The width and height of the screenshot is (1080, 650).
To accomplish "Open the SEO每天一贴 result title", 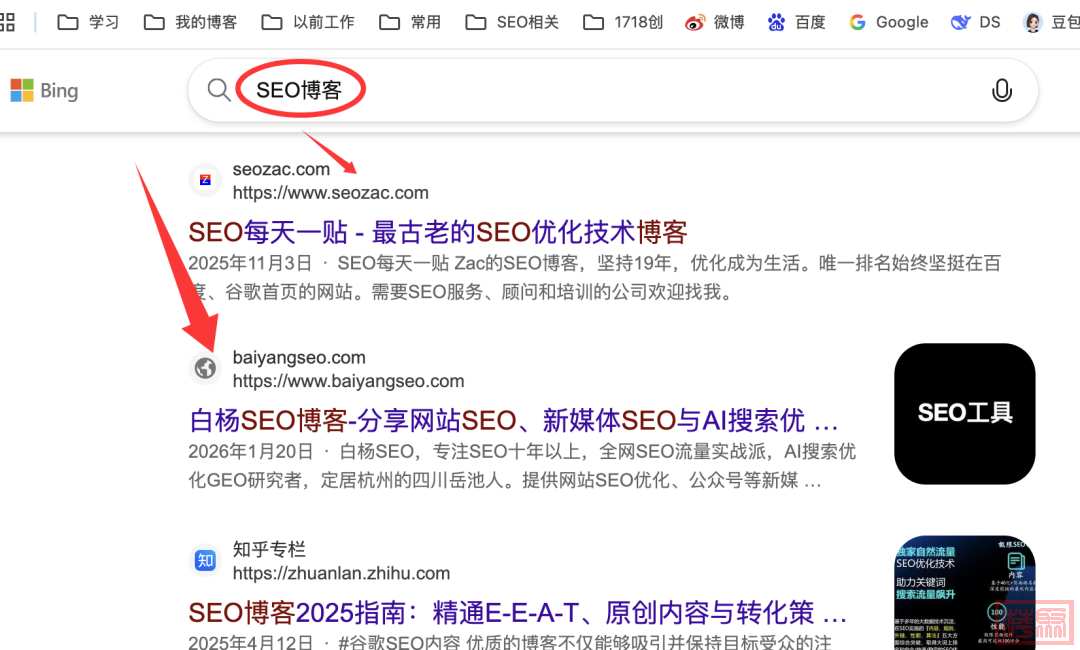I will pyautogui.click(x=437, y=232).
